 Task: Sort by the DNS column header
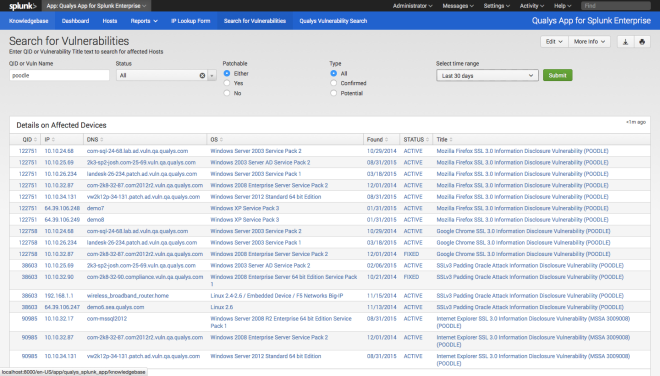95,139
